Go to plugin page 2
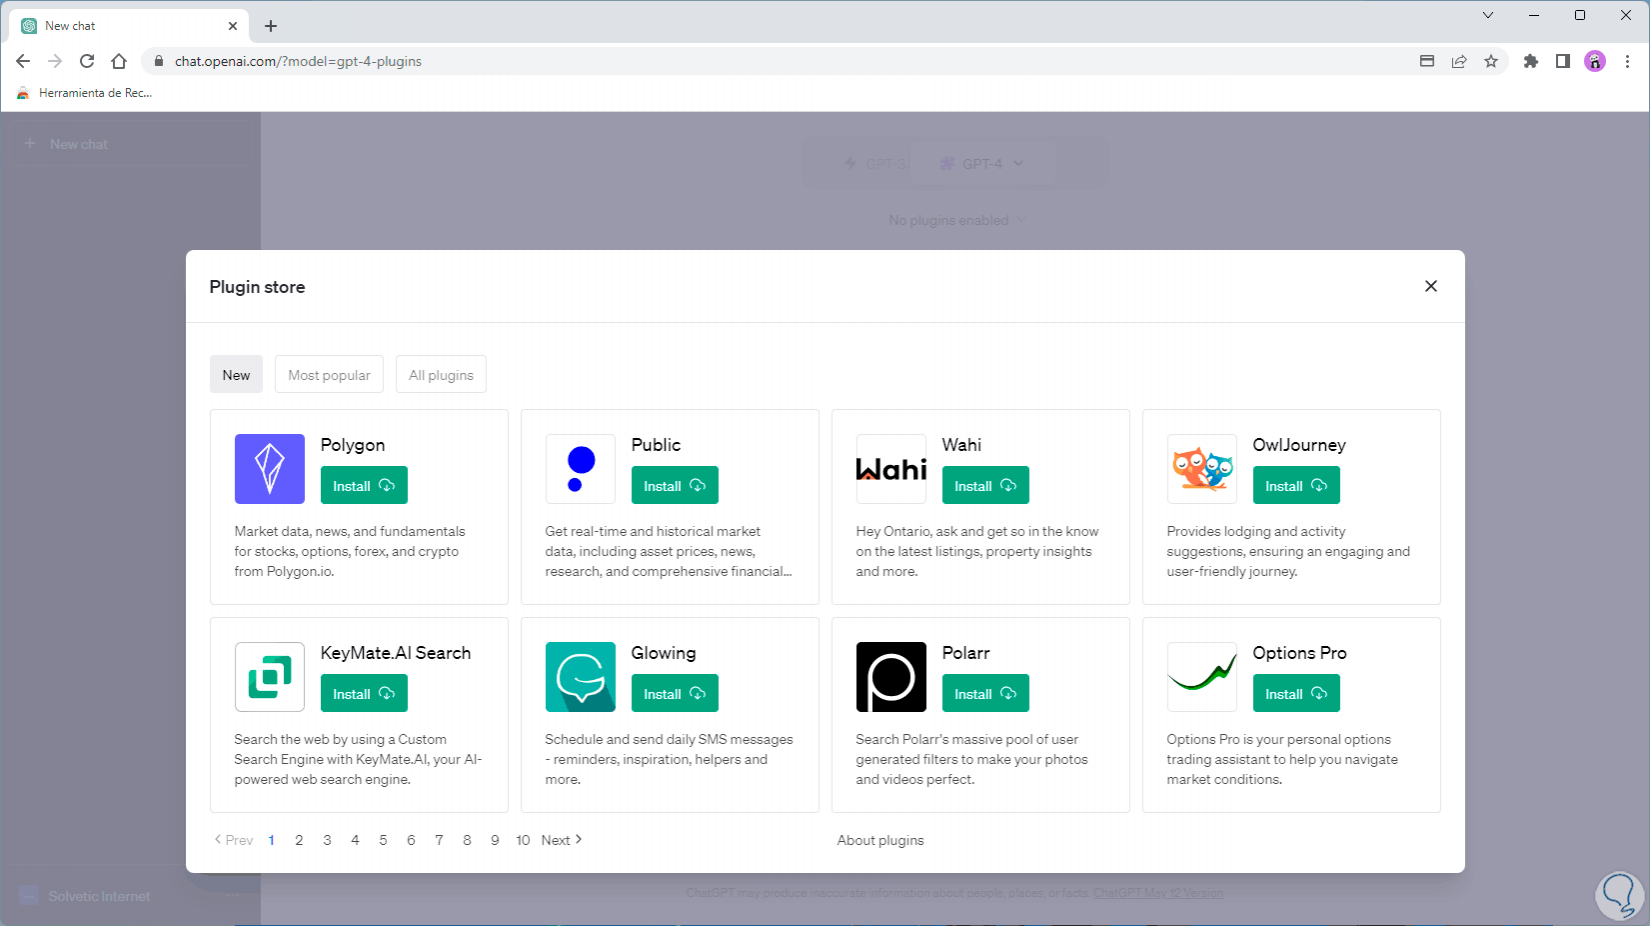Image resolution: width=1650 pixels, height=926 pixels. click(x=299, y=840)
